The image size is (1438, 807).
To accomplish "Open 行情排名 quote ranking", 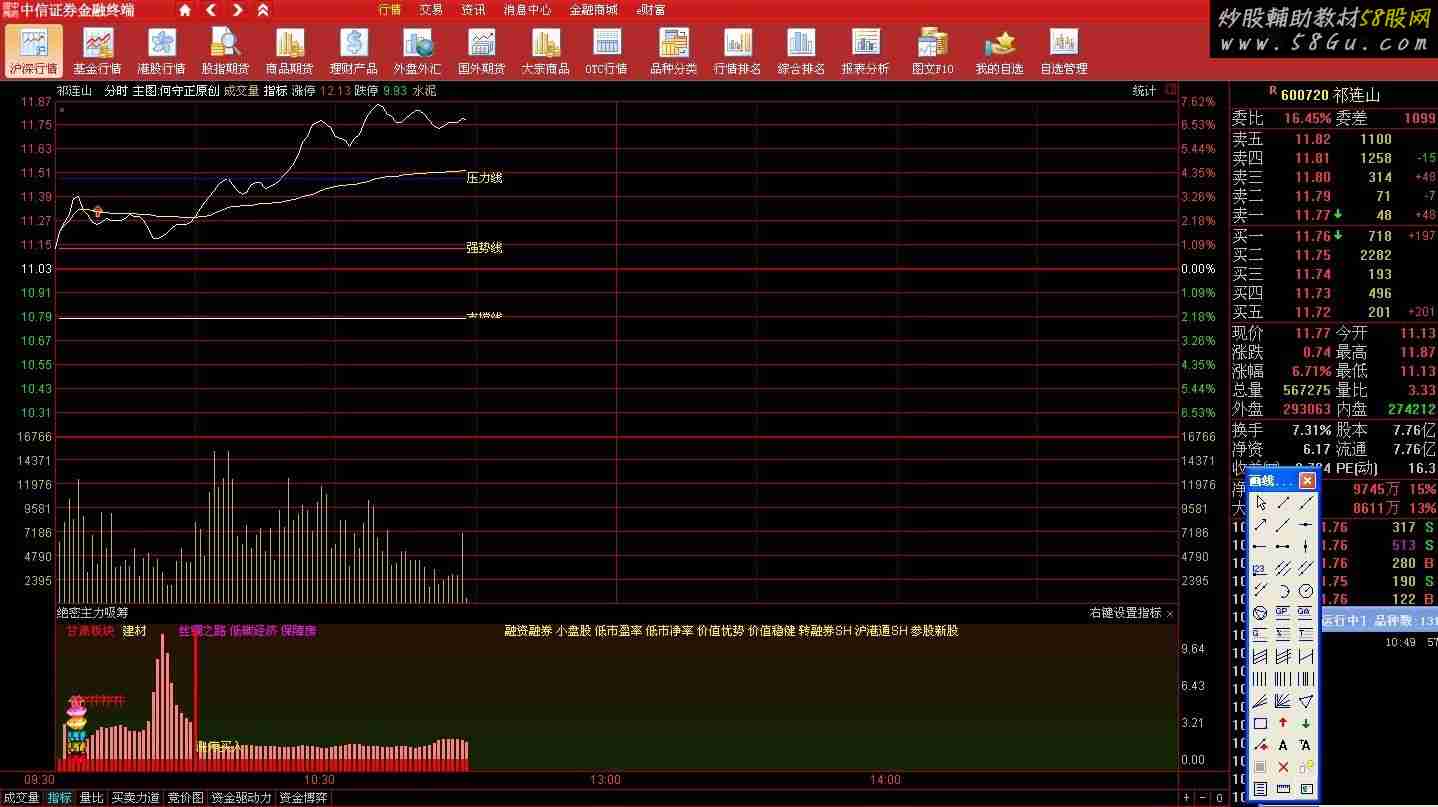I will [x=737, y=50].
